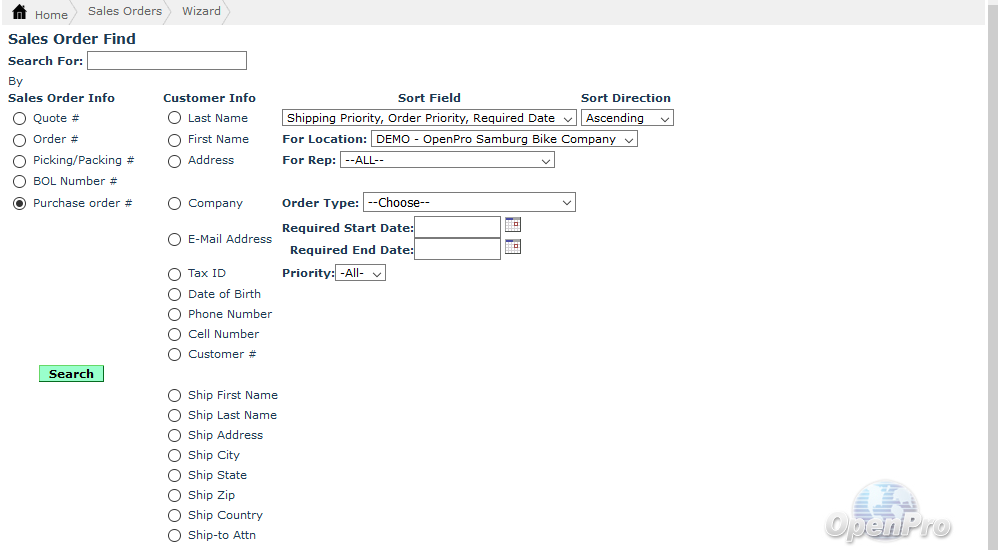This screenshot has width=998, height=550.
Task: Expand the Sort Field dropdown
Action: click(429, 118)
